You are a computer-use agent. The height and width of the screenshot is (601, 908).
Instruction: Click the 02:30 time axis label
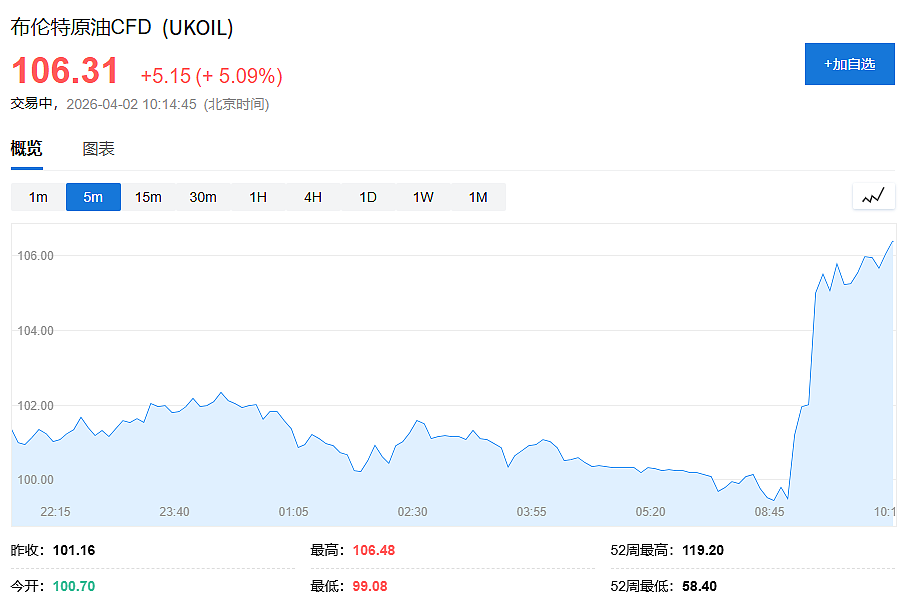pyautogui.click(x=412, y=512)
